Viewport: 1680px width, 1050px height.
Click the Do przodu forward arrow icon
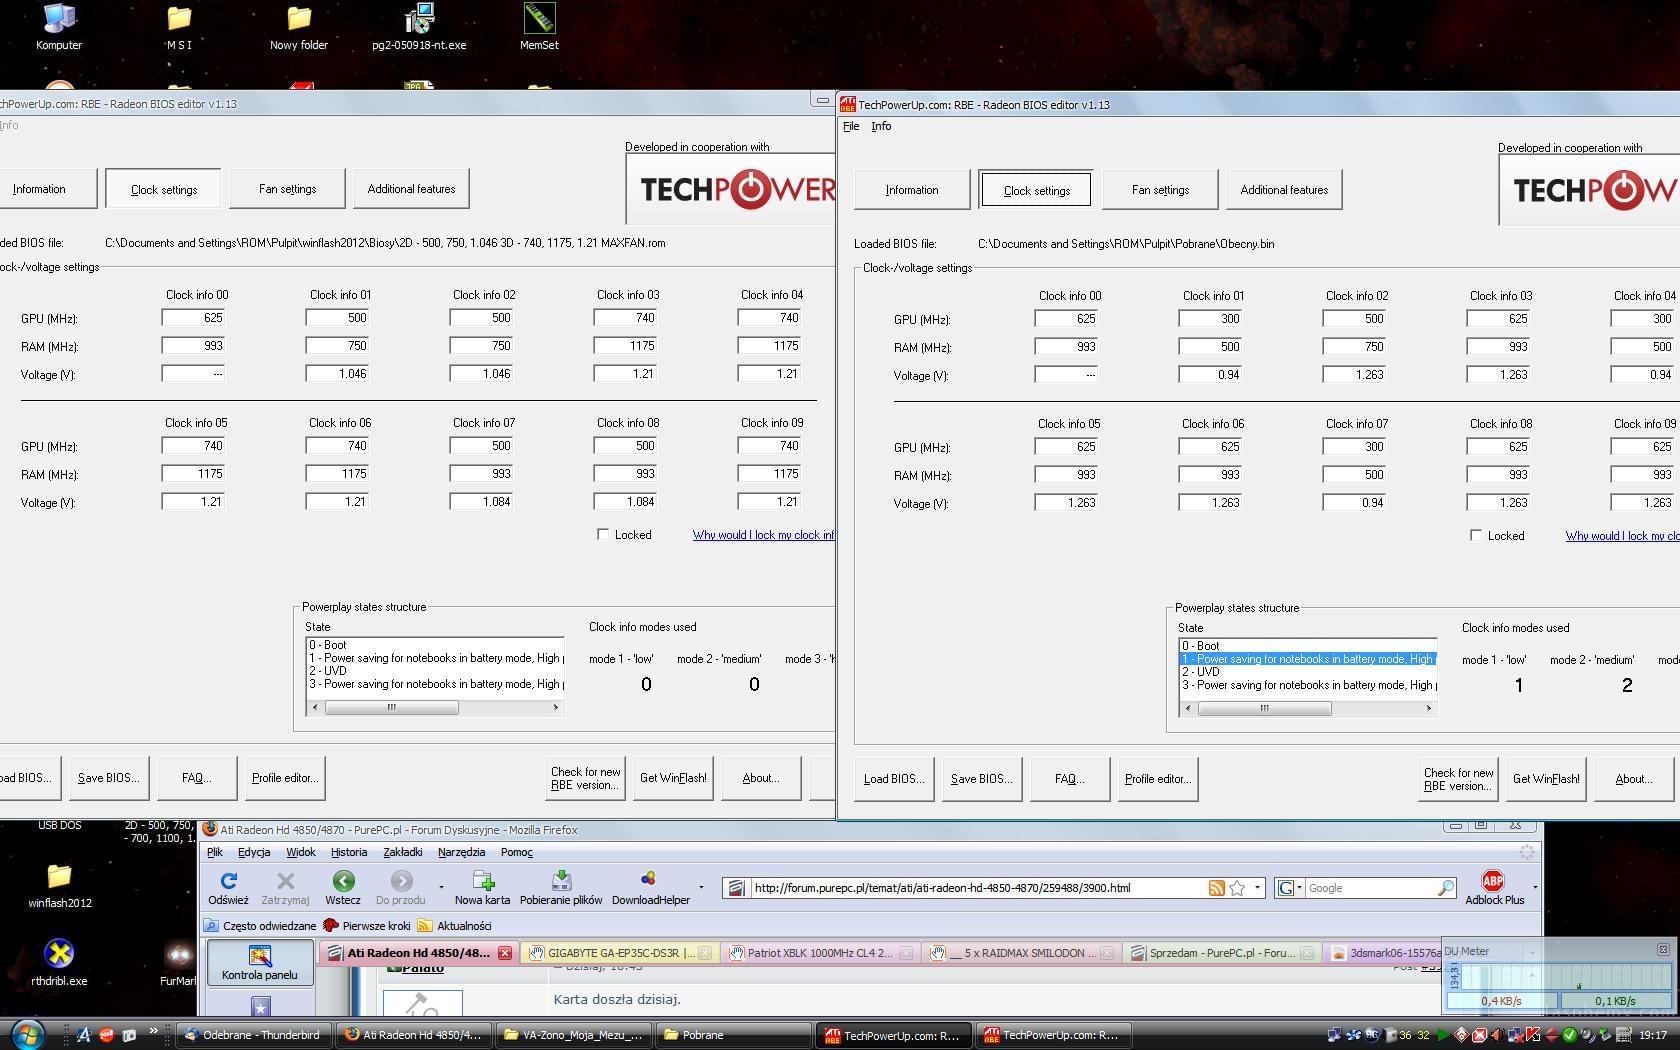click(x=401, y=881)
